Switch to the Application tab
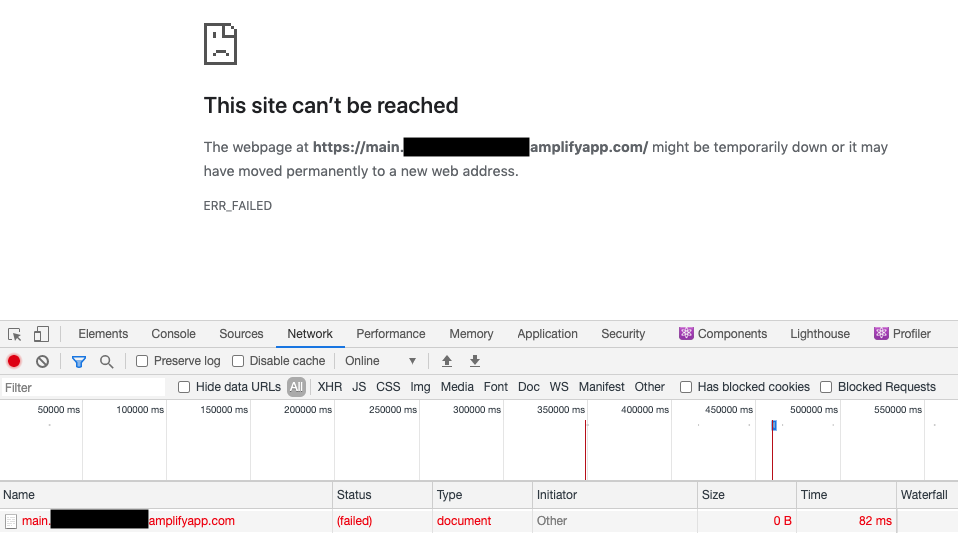The height and width of the screenshot is (533, 958). click(547, 334)
